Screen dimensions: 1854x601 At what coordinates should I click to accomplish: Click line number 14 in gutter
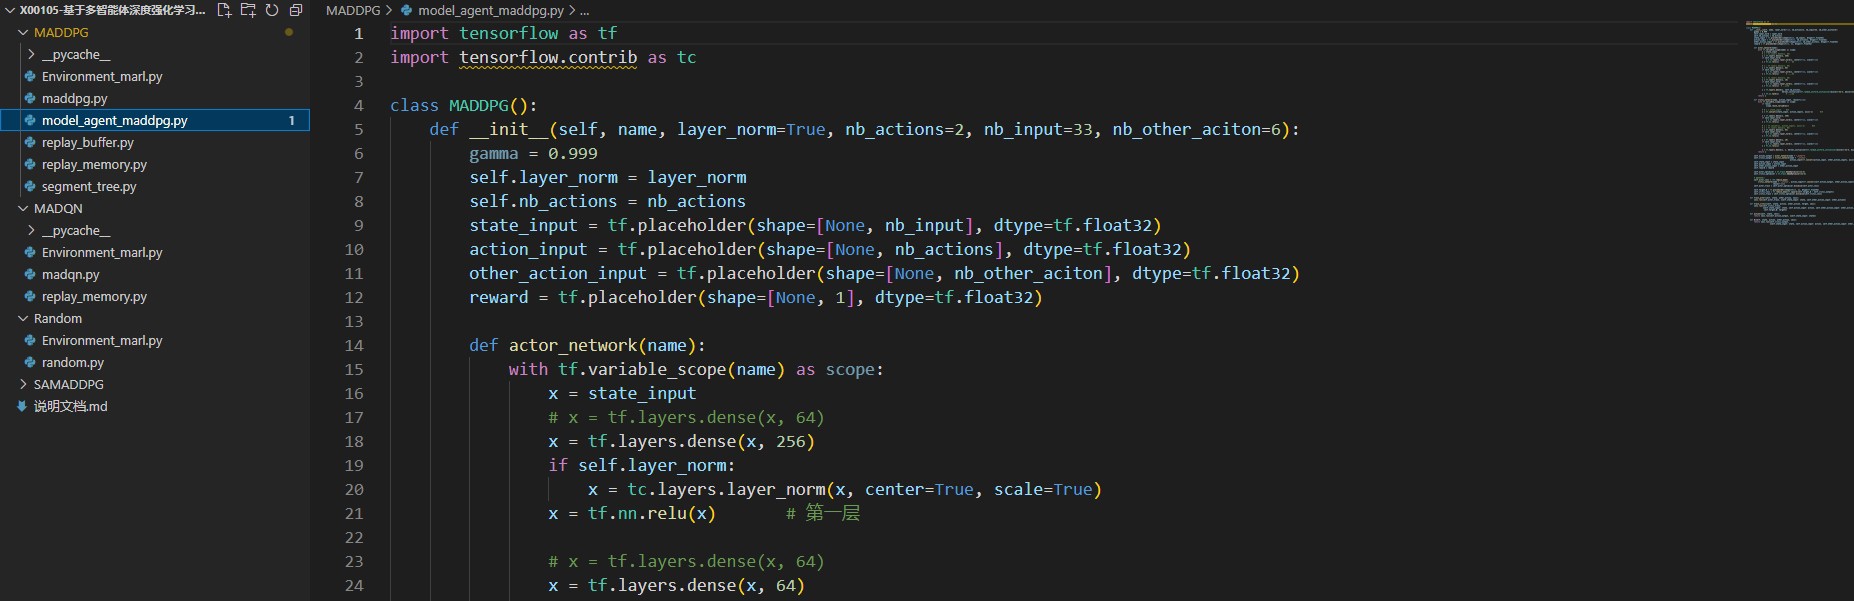point(354,346)
